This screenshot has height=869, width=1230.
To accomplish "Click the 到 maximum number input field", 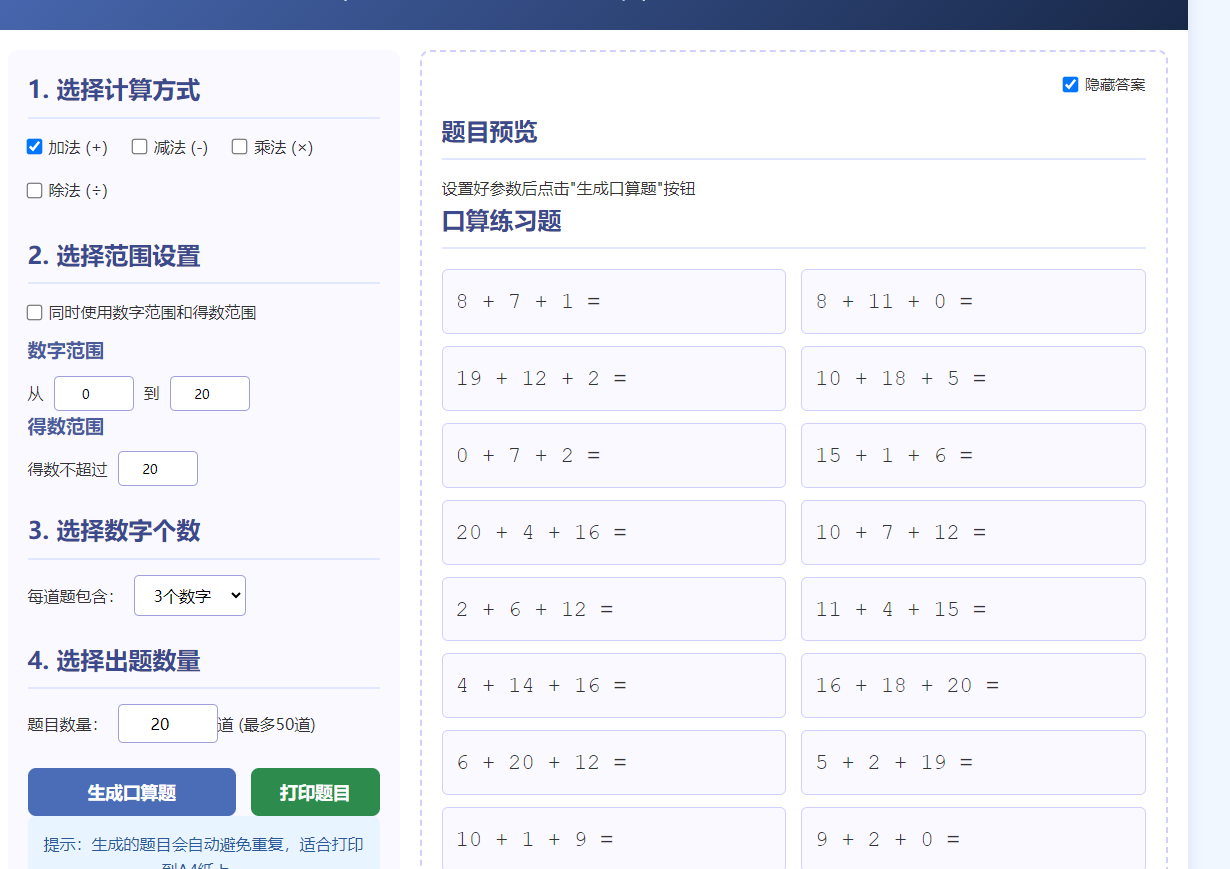I will pos(210,394).
